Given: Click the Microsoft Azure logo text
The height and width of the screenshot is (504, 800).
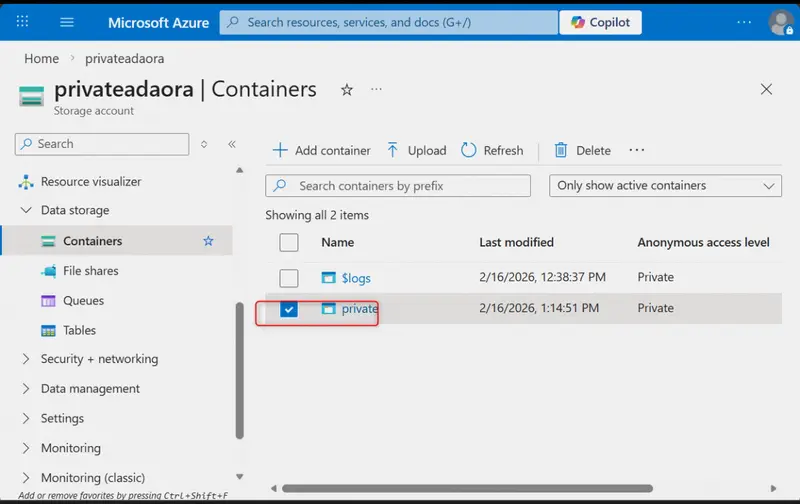Looking at the screenshot, I should 158,22.
